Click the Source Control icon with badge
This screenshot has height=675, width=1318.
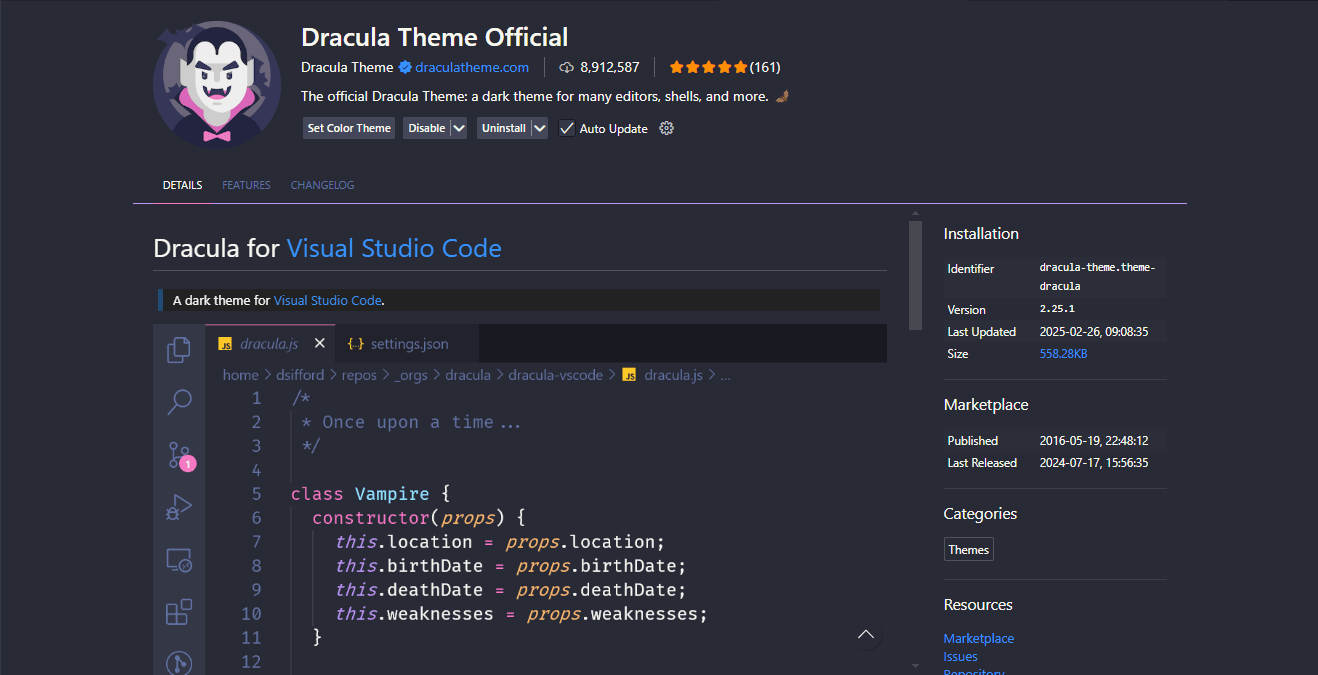tap(180, 455)
